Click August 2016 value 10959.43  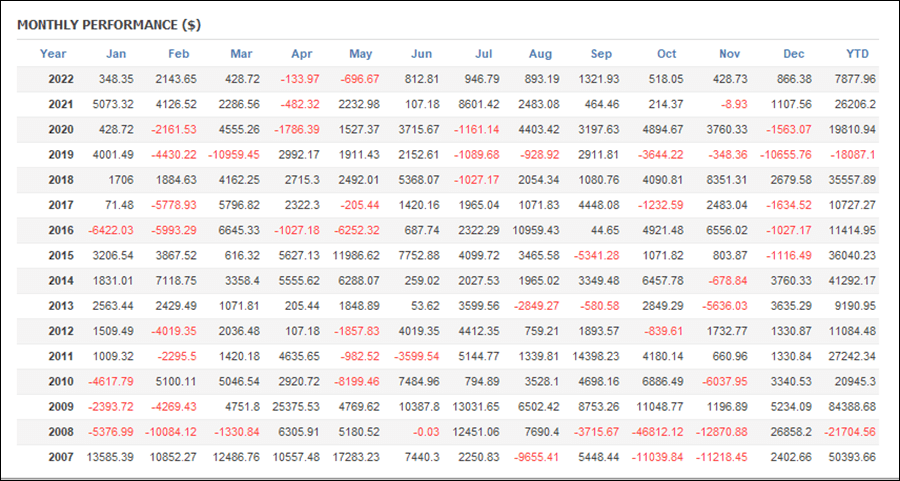coord(536,230)
